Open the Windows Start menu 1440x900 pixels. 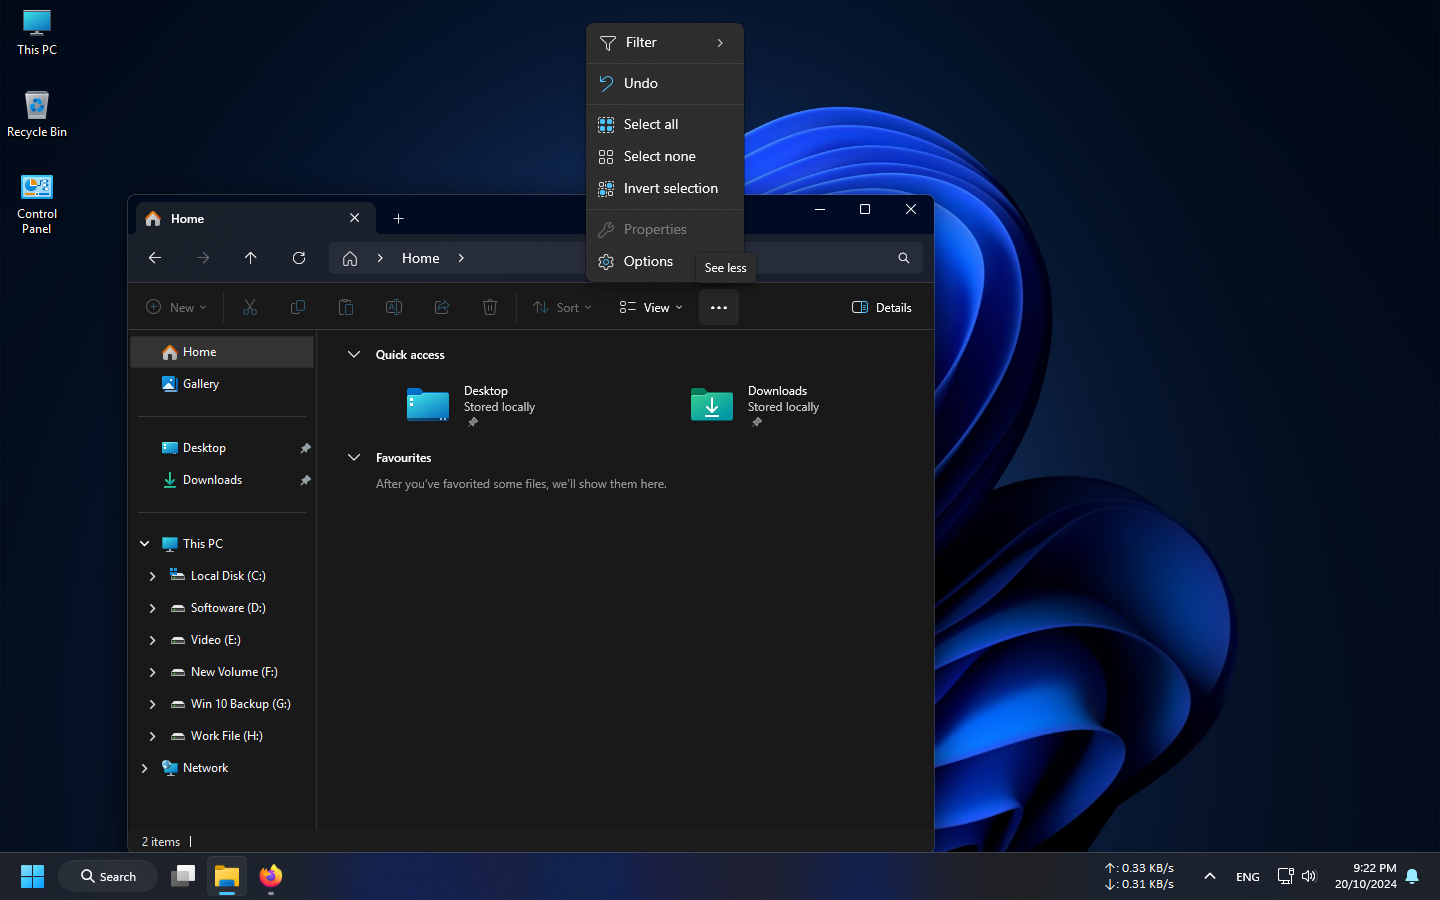pyautogui.click(x=32, y=876)
